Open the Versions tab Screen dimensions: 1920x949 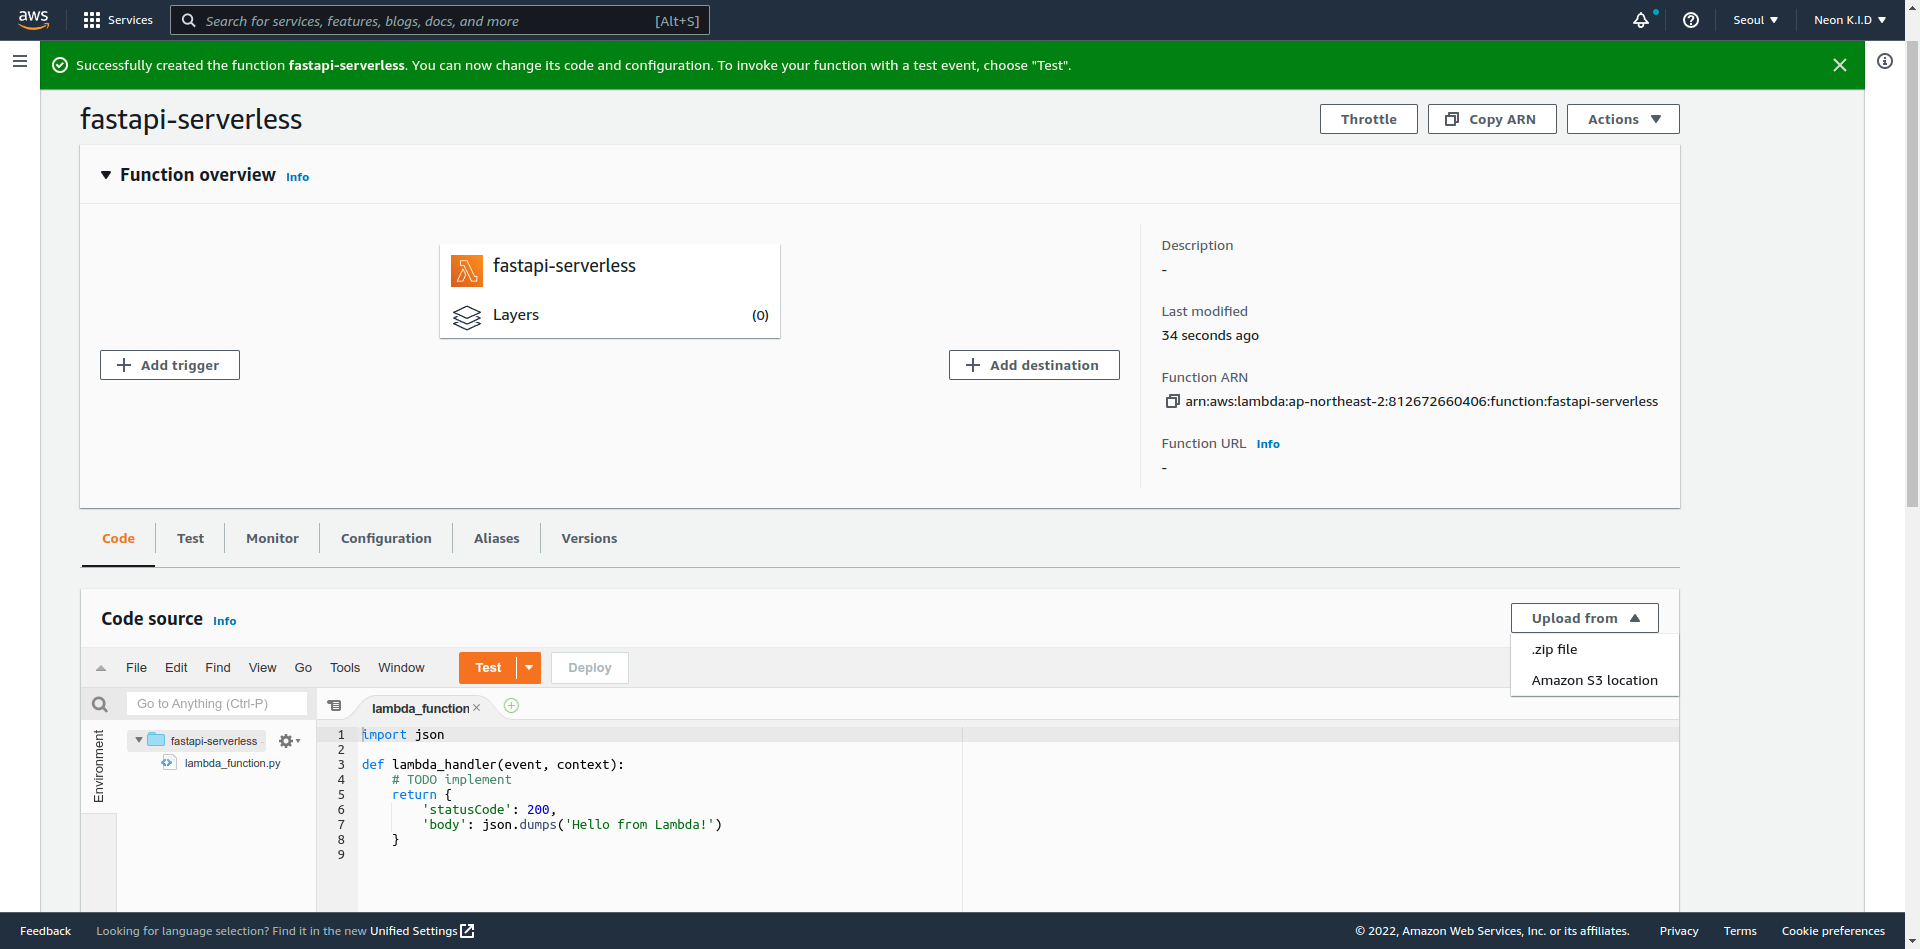pos(589,538)
